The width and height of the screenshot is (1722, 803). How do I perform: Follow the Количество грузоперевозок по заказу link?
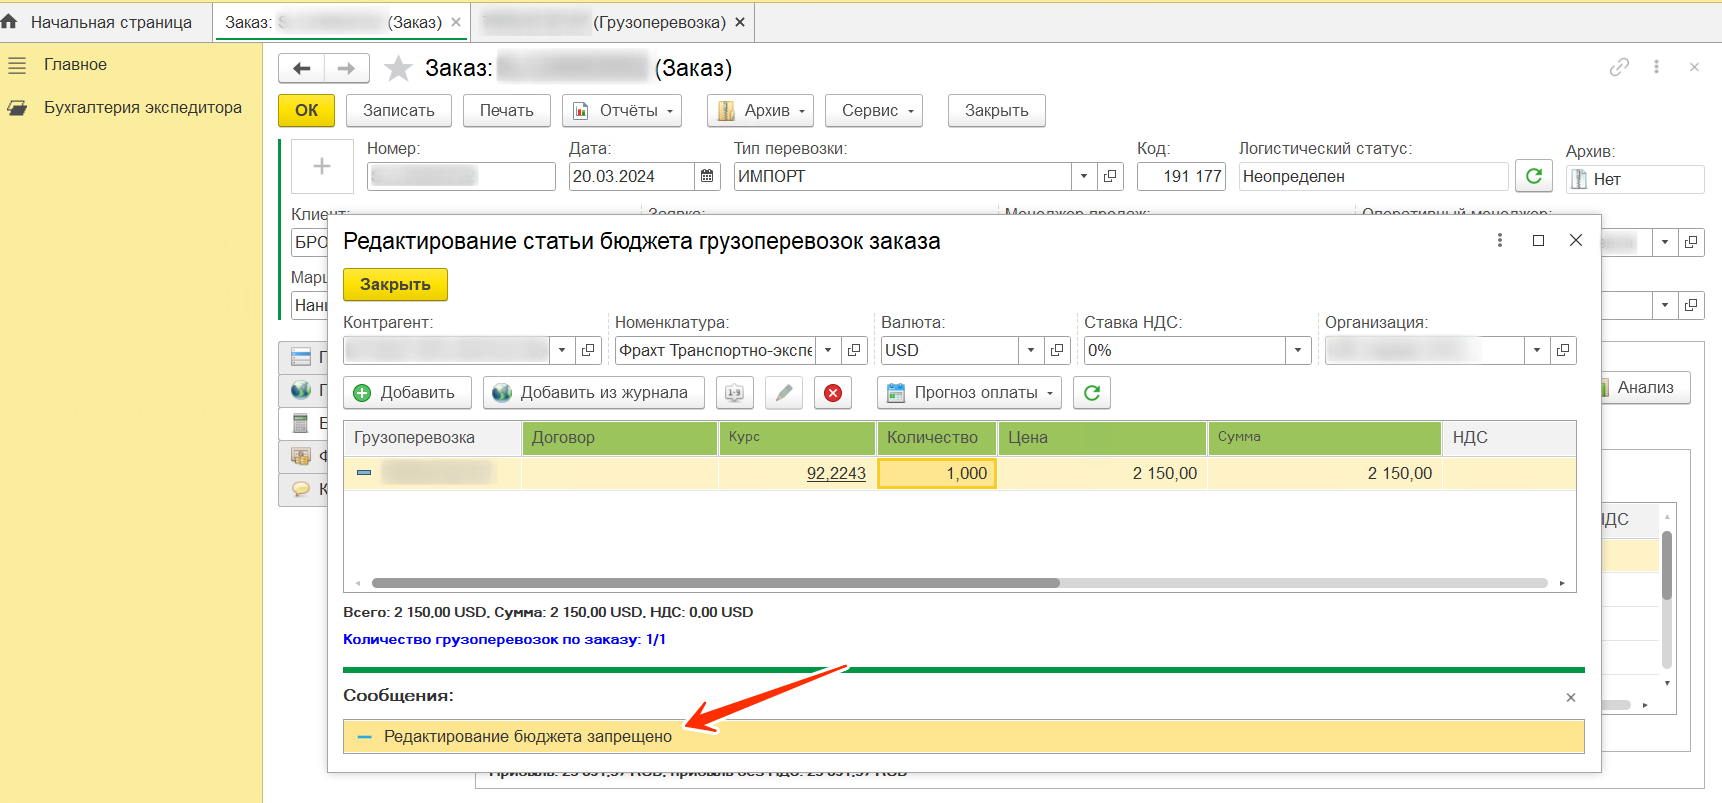[x=504, y=639]
